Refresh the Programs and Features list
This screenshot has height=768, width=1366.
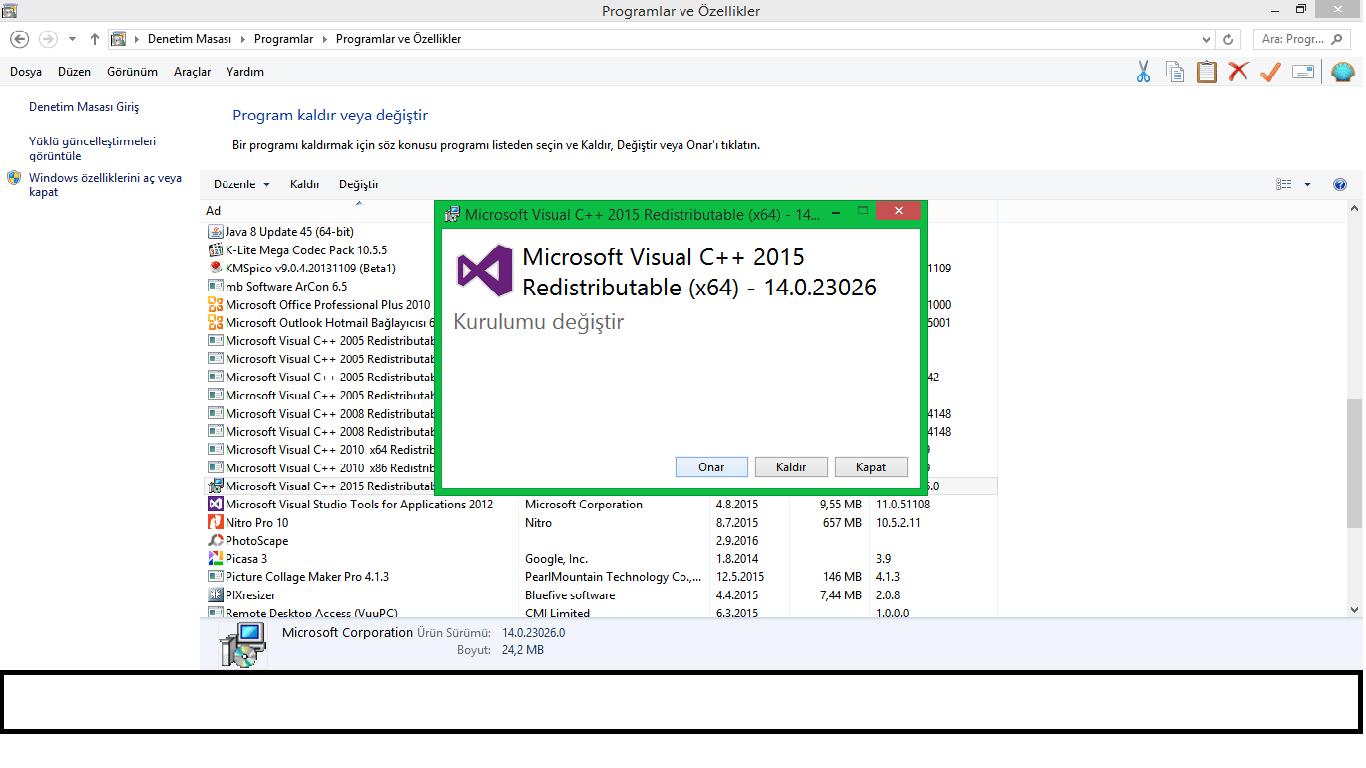coord(1229,39)
